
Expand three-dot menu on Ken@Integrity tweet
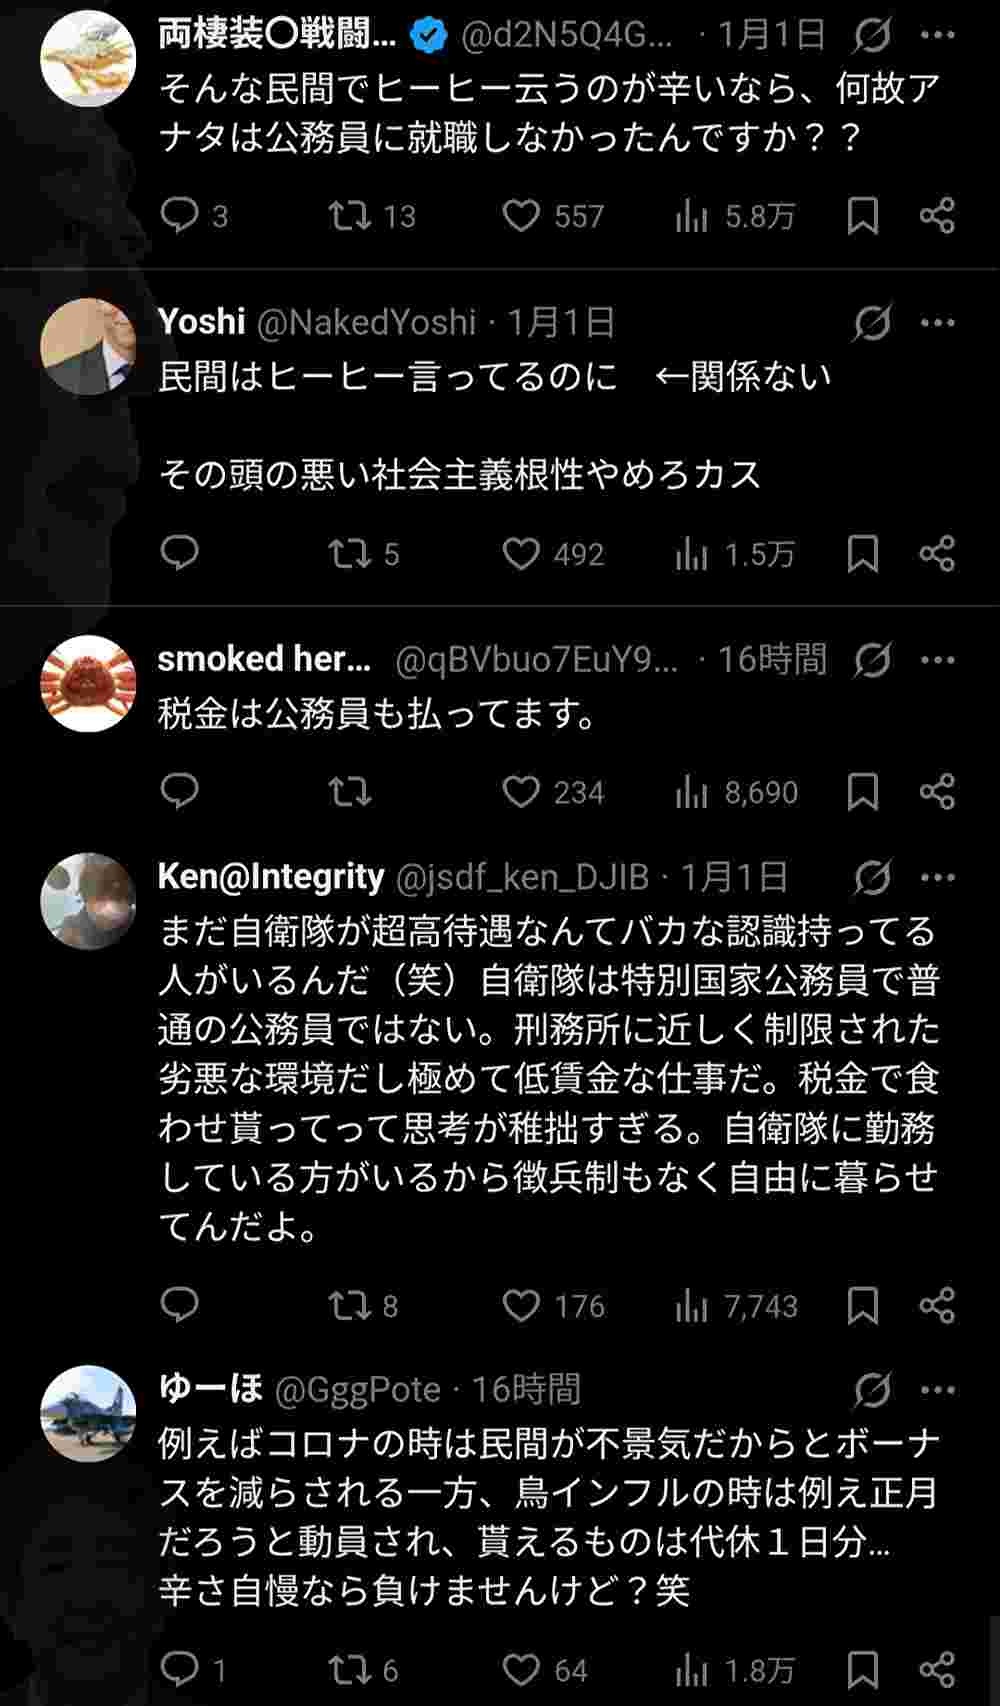(937, 878)
